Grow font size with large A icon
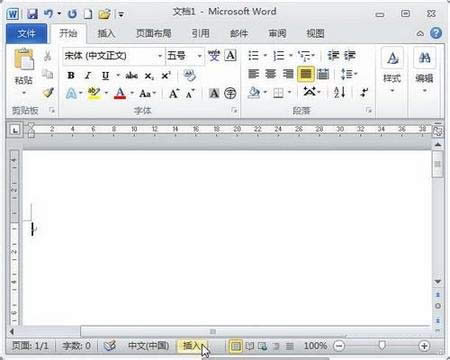 tap(174, 94)
